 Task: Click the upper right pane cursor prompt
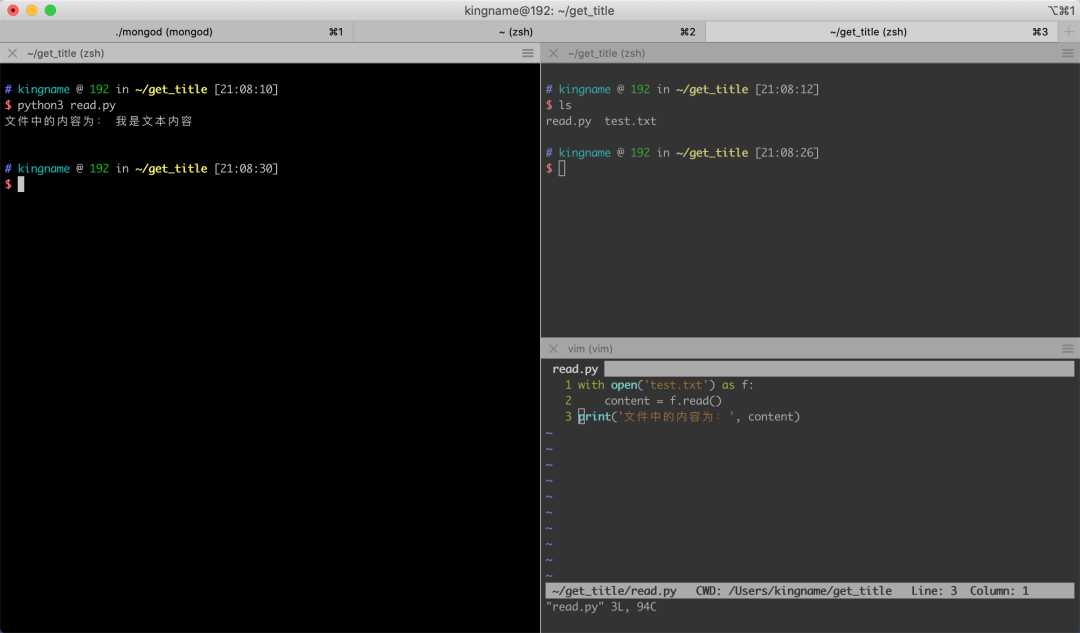point(561,169)
